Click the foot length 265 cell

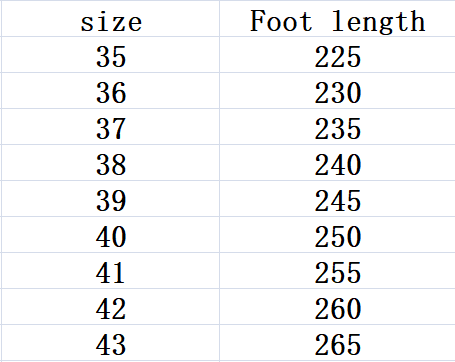pos(337,343)
